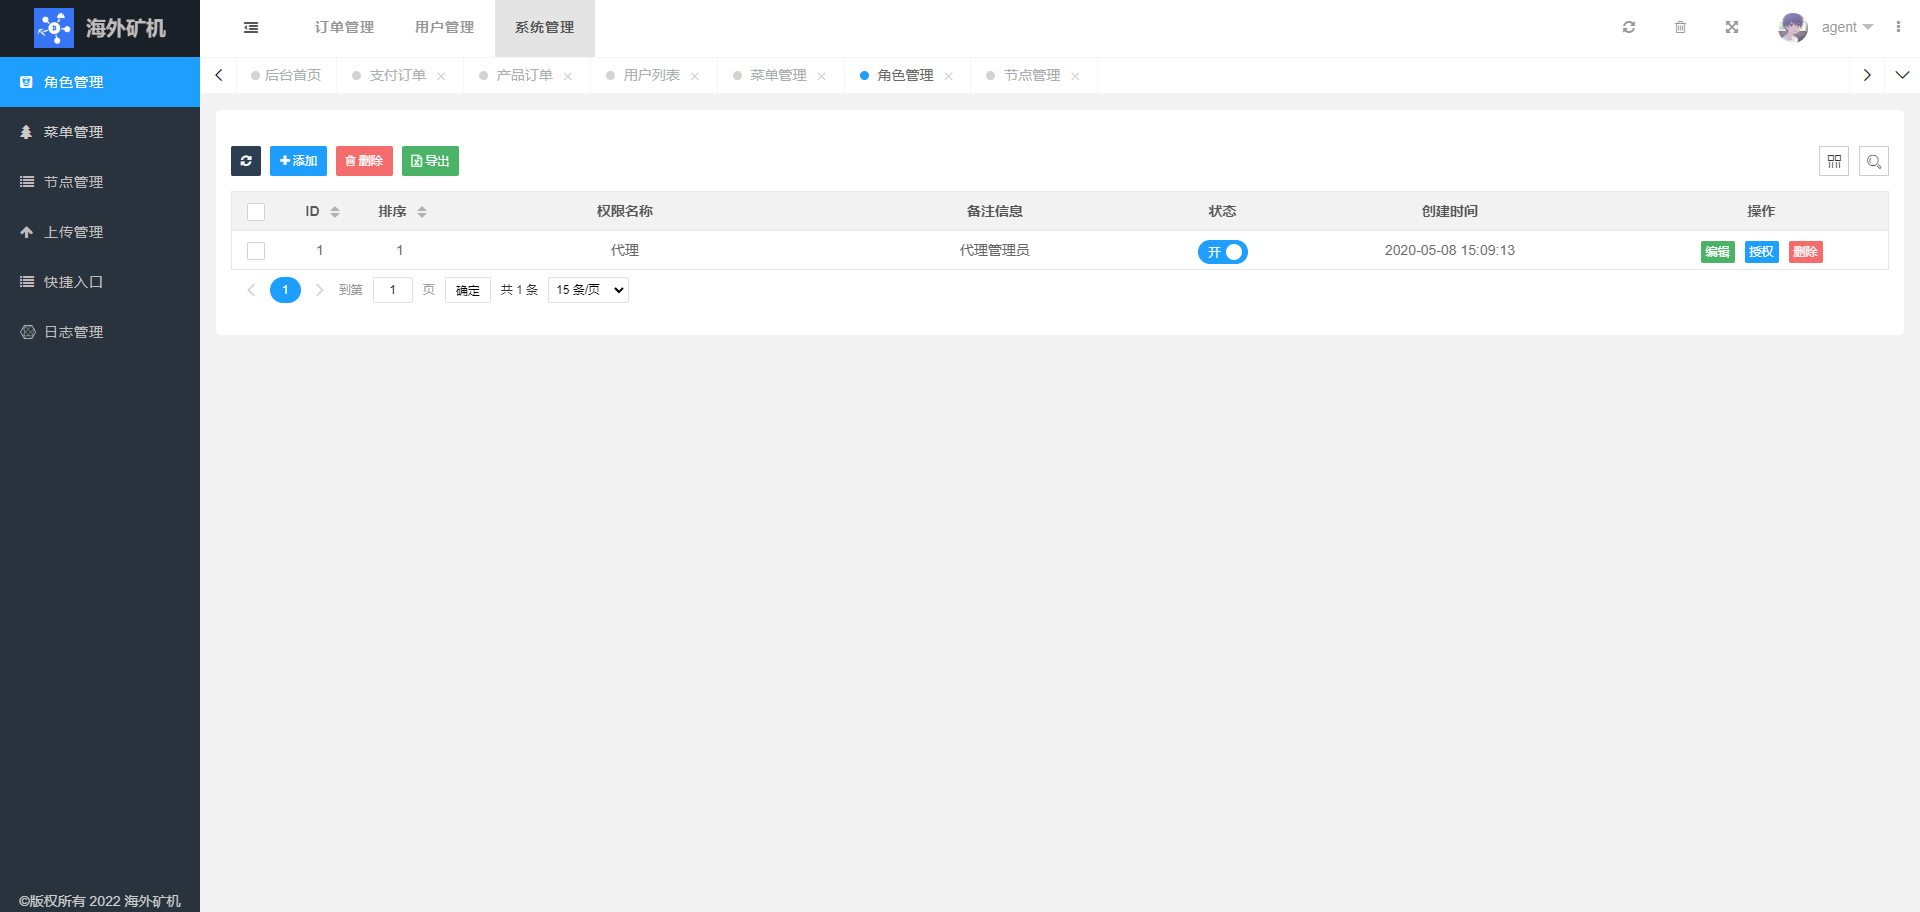
Task: Open 上传管理 in the sidebar
Action: tap(100, 232)
